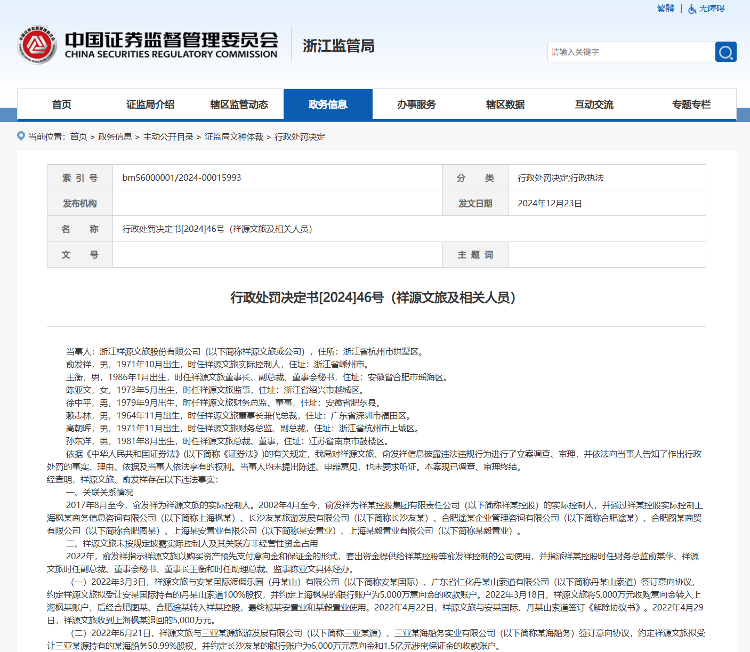Click the accessibility wheelchair icon
This screenshot has height=652, width=750.
(x=692, y=9)
